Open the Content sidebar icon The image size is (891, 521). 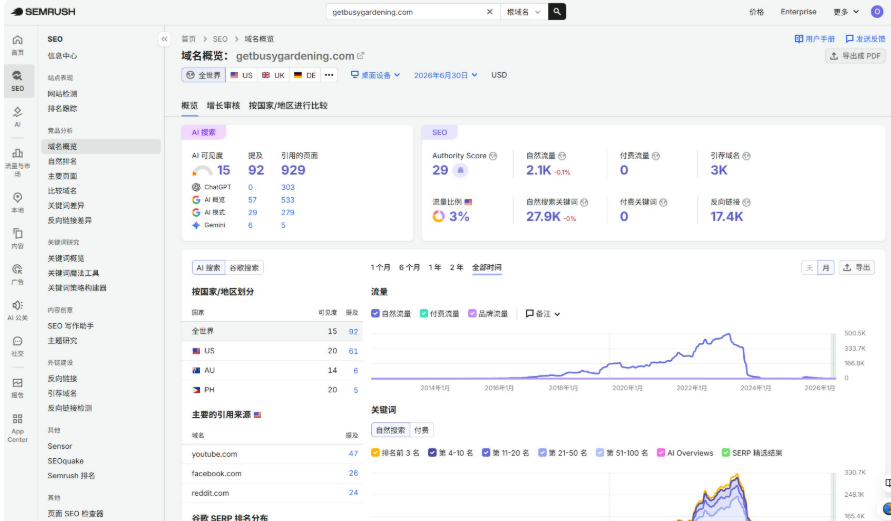point(18,238)
